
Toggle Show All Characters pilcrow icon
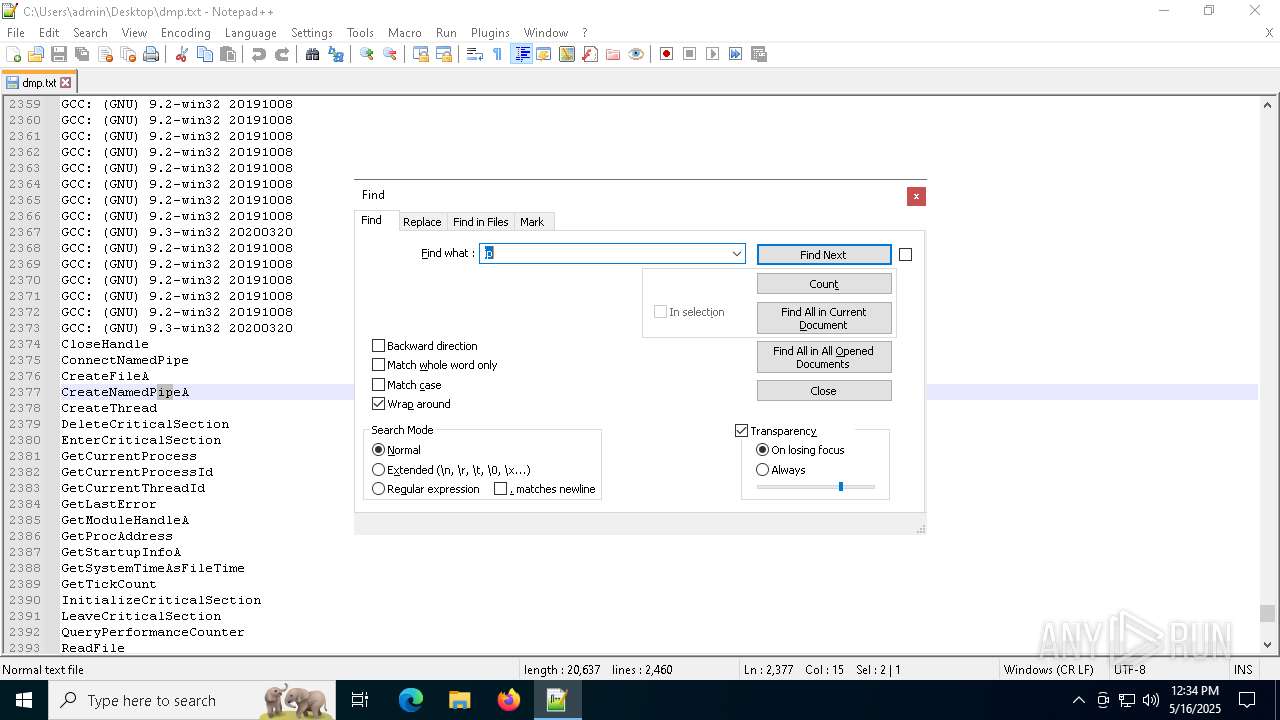(498, 54)
